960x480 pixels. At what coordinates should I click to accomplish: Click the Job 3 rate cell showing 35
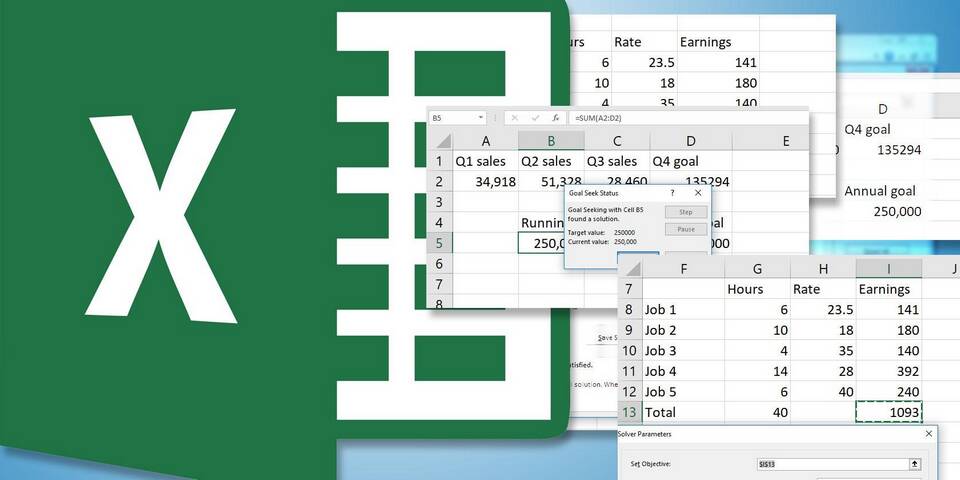coord(823,351)
